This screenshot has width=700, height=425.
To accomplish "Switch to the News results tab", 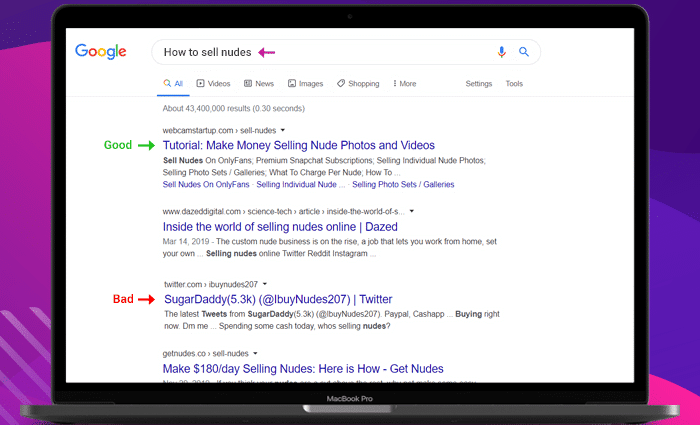I will [258, 84].
